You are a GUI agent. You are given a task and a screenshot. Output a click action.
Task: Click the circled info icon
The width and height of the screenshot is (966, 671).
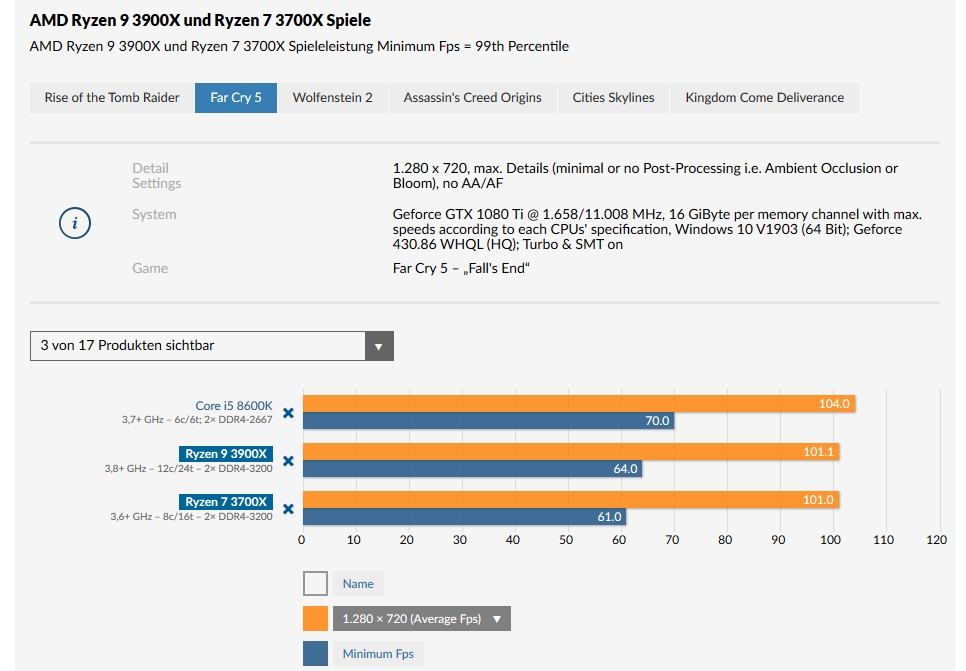pyautogui.click(x=75, y=223)
